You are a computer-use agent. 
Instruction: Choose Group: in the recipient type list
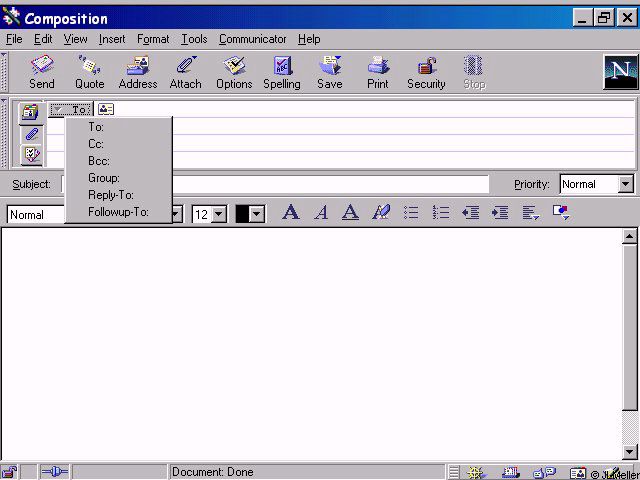(119, 178)
